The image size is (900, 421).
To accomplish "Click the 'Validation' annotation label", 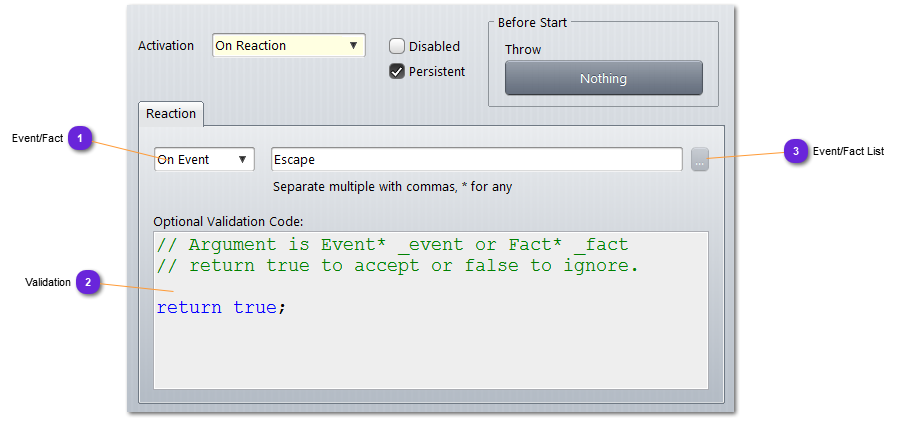I will click(x=48, y=283).
